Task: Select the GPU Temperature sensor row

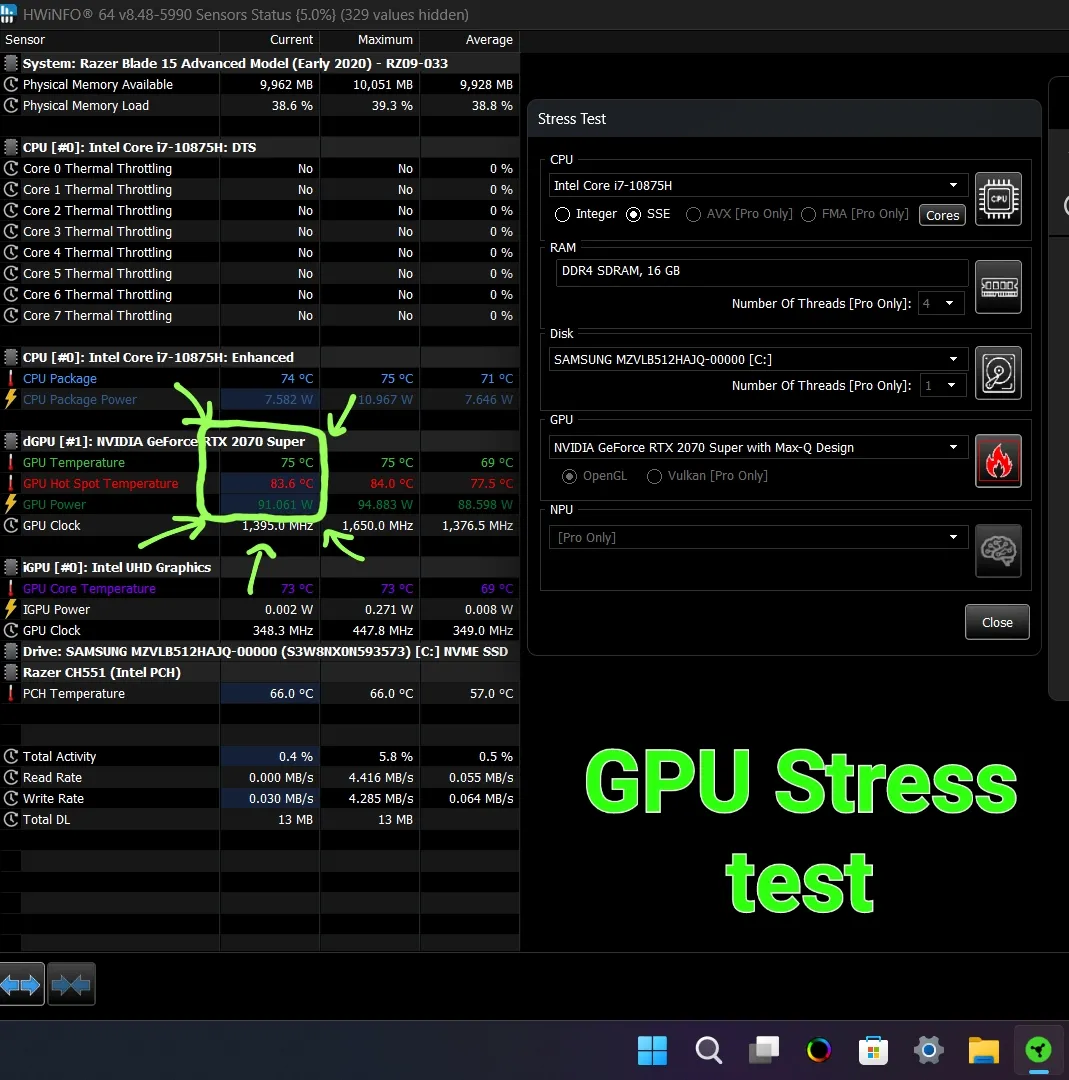Action: point(260,462)
